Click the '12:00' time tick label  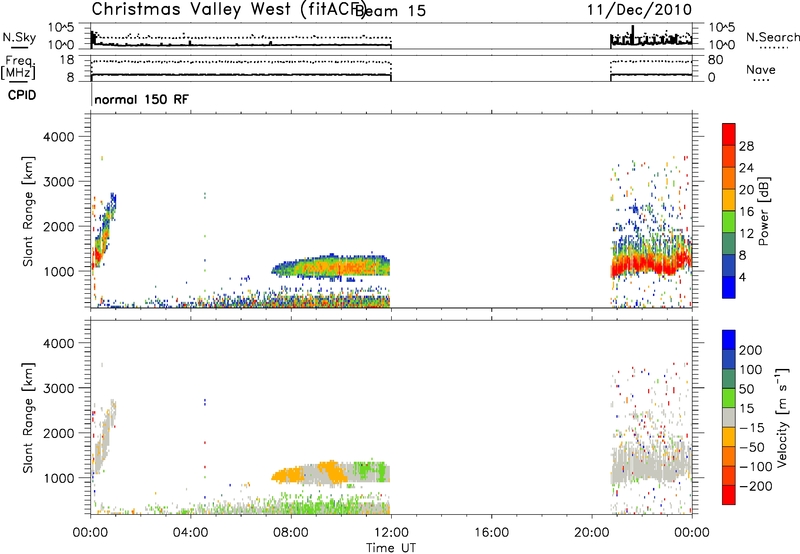391,533
